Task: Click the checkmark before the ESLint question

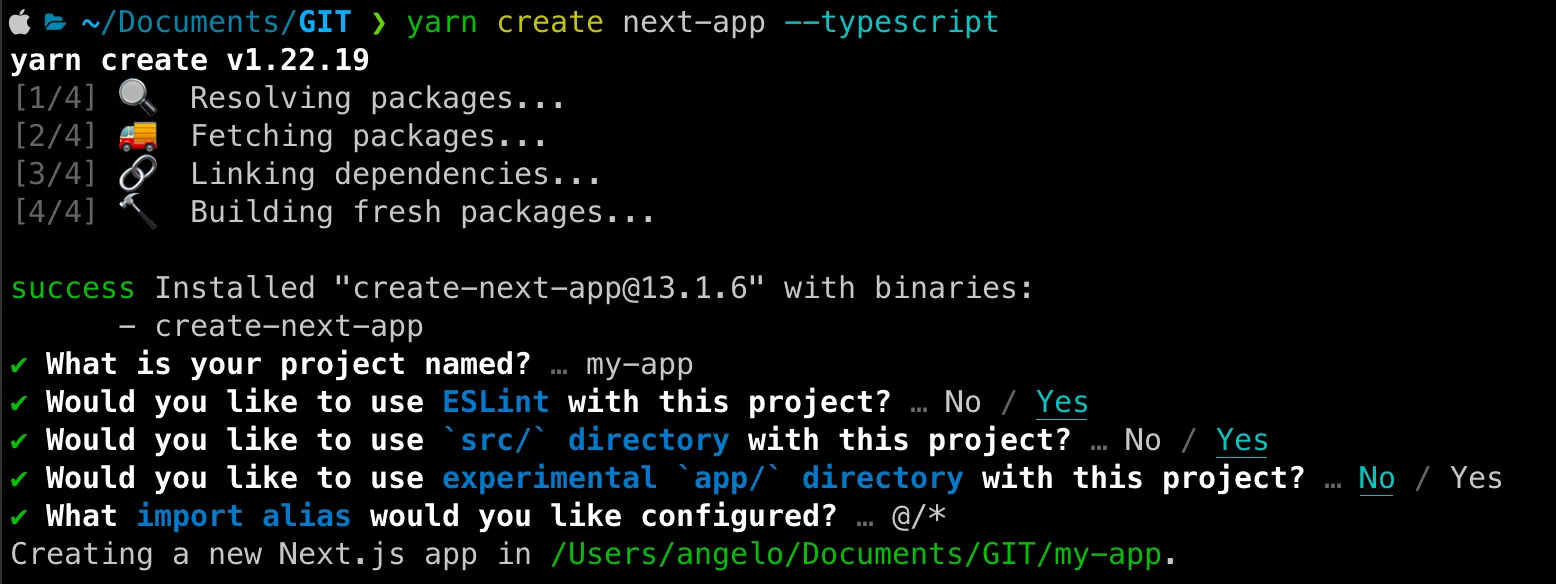Action: coord(19,402)
